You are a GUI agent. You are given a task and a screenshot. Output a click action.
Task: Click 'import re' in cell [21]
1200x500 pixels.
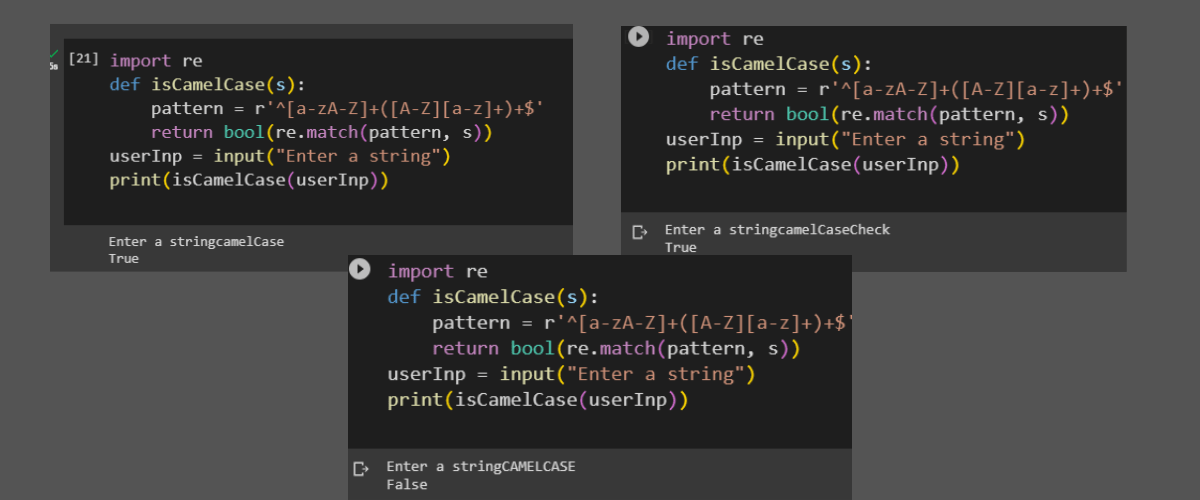[156, 60]
